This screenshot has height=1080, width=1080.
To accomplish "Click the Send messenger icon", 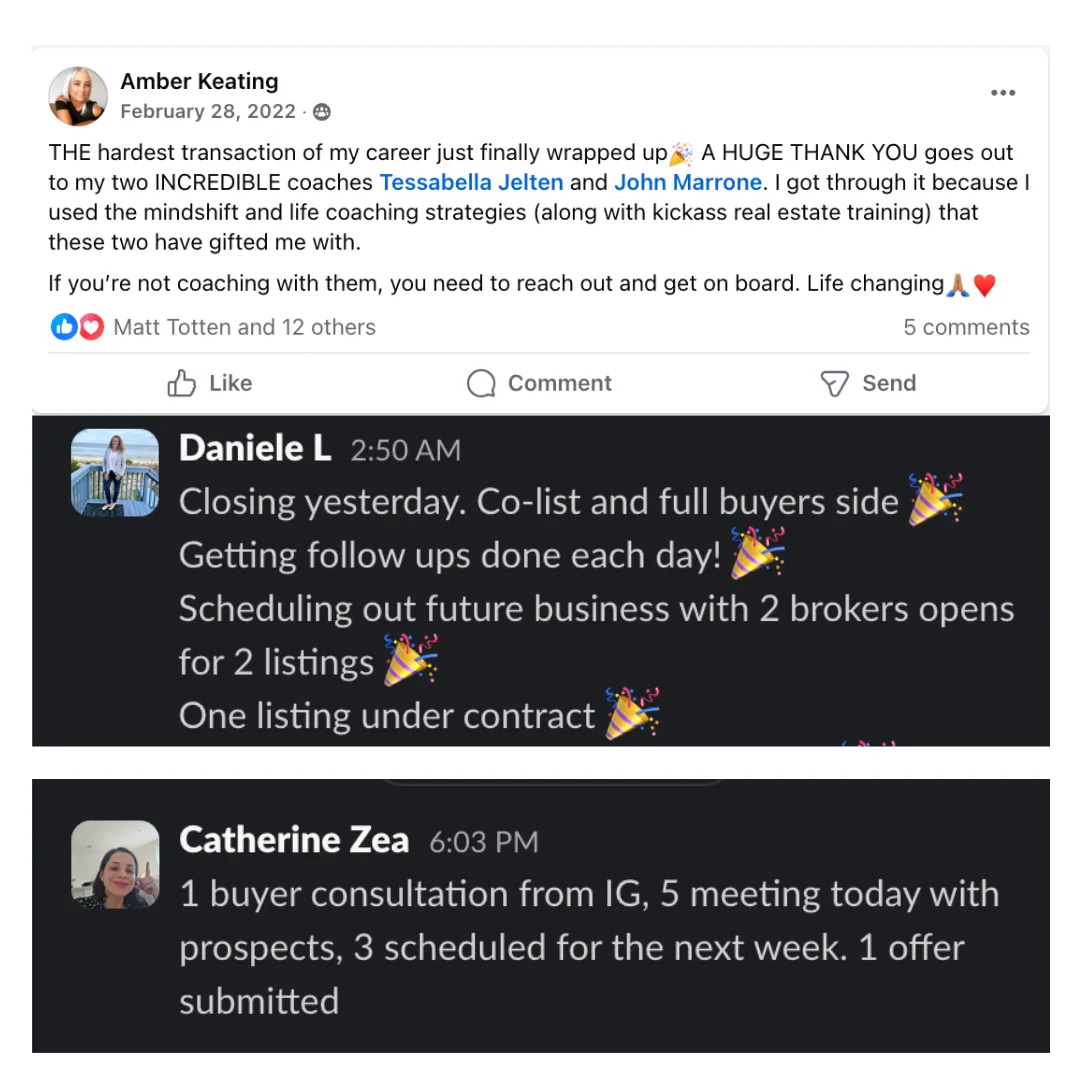I will [834, 384].
